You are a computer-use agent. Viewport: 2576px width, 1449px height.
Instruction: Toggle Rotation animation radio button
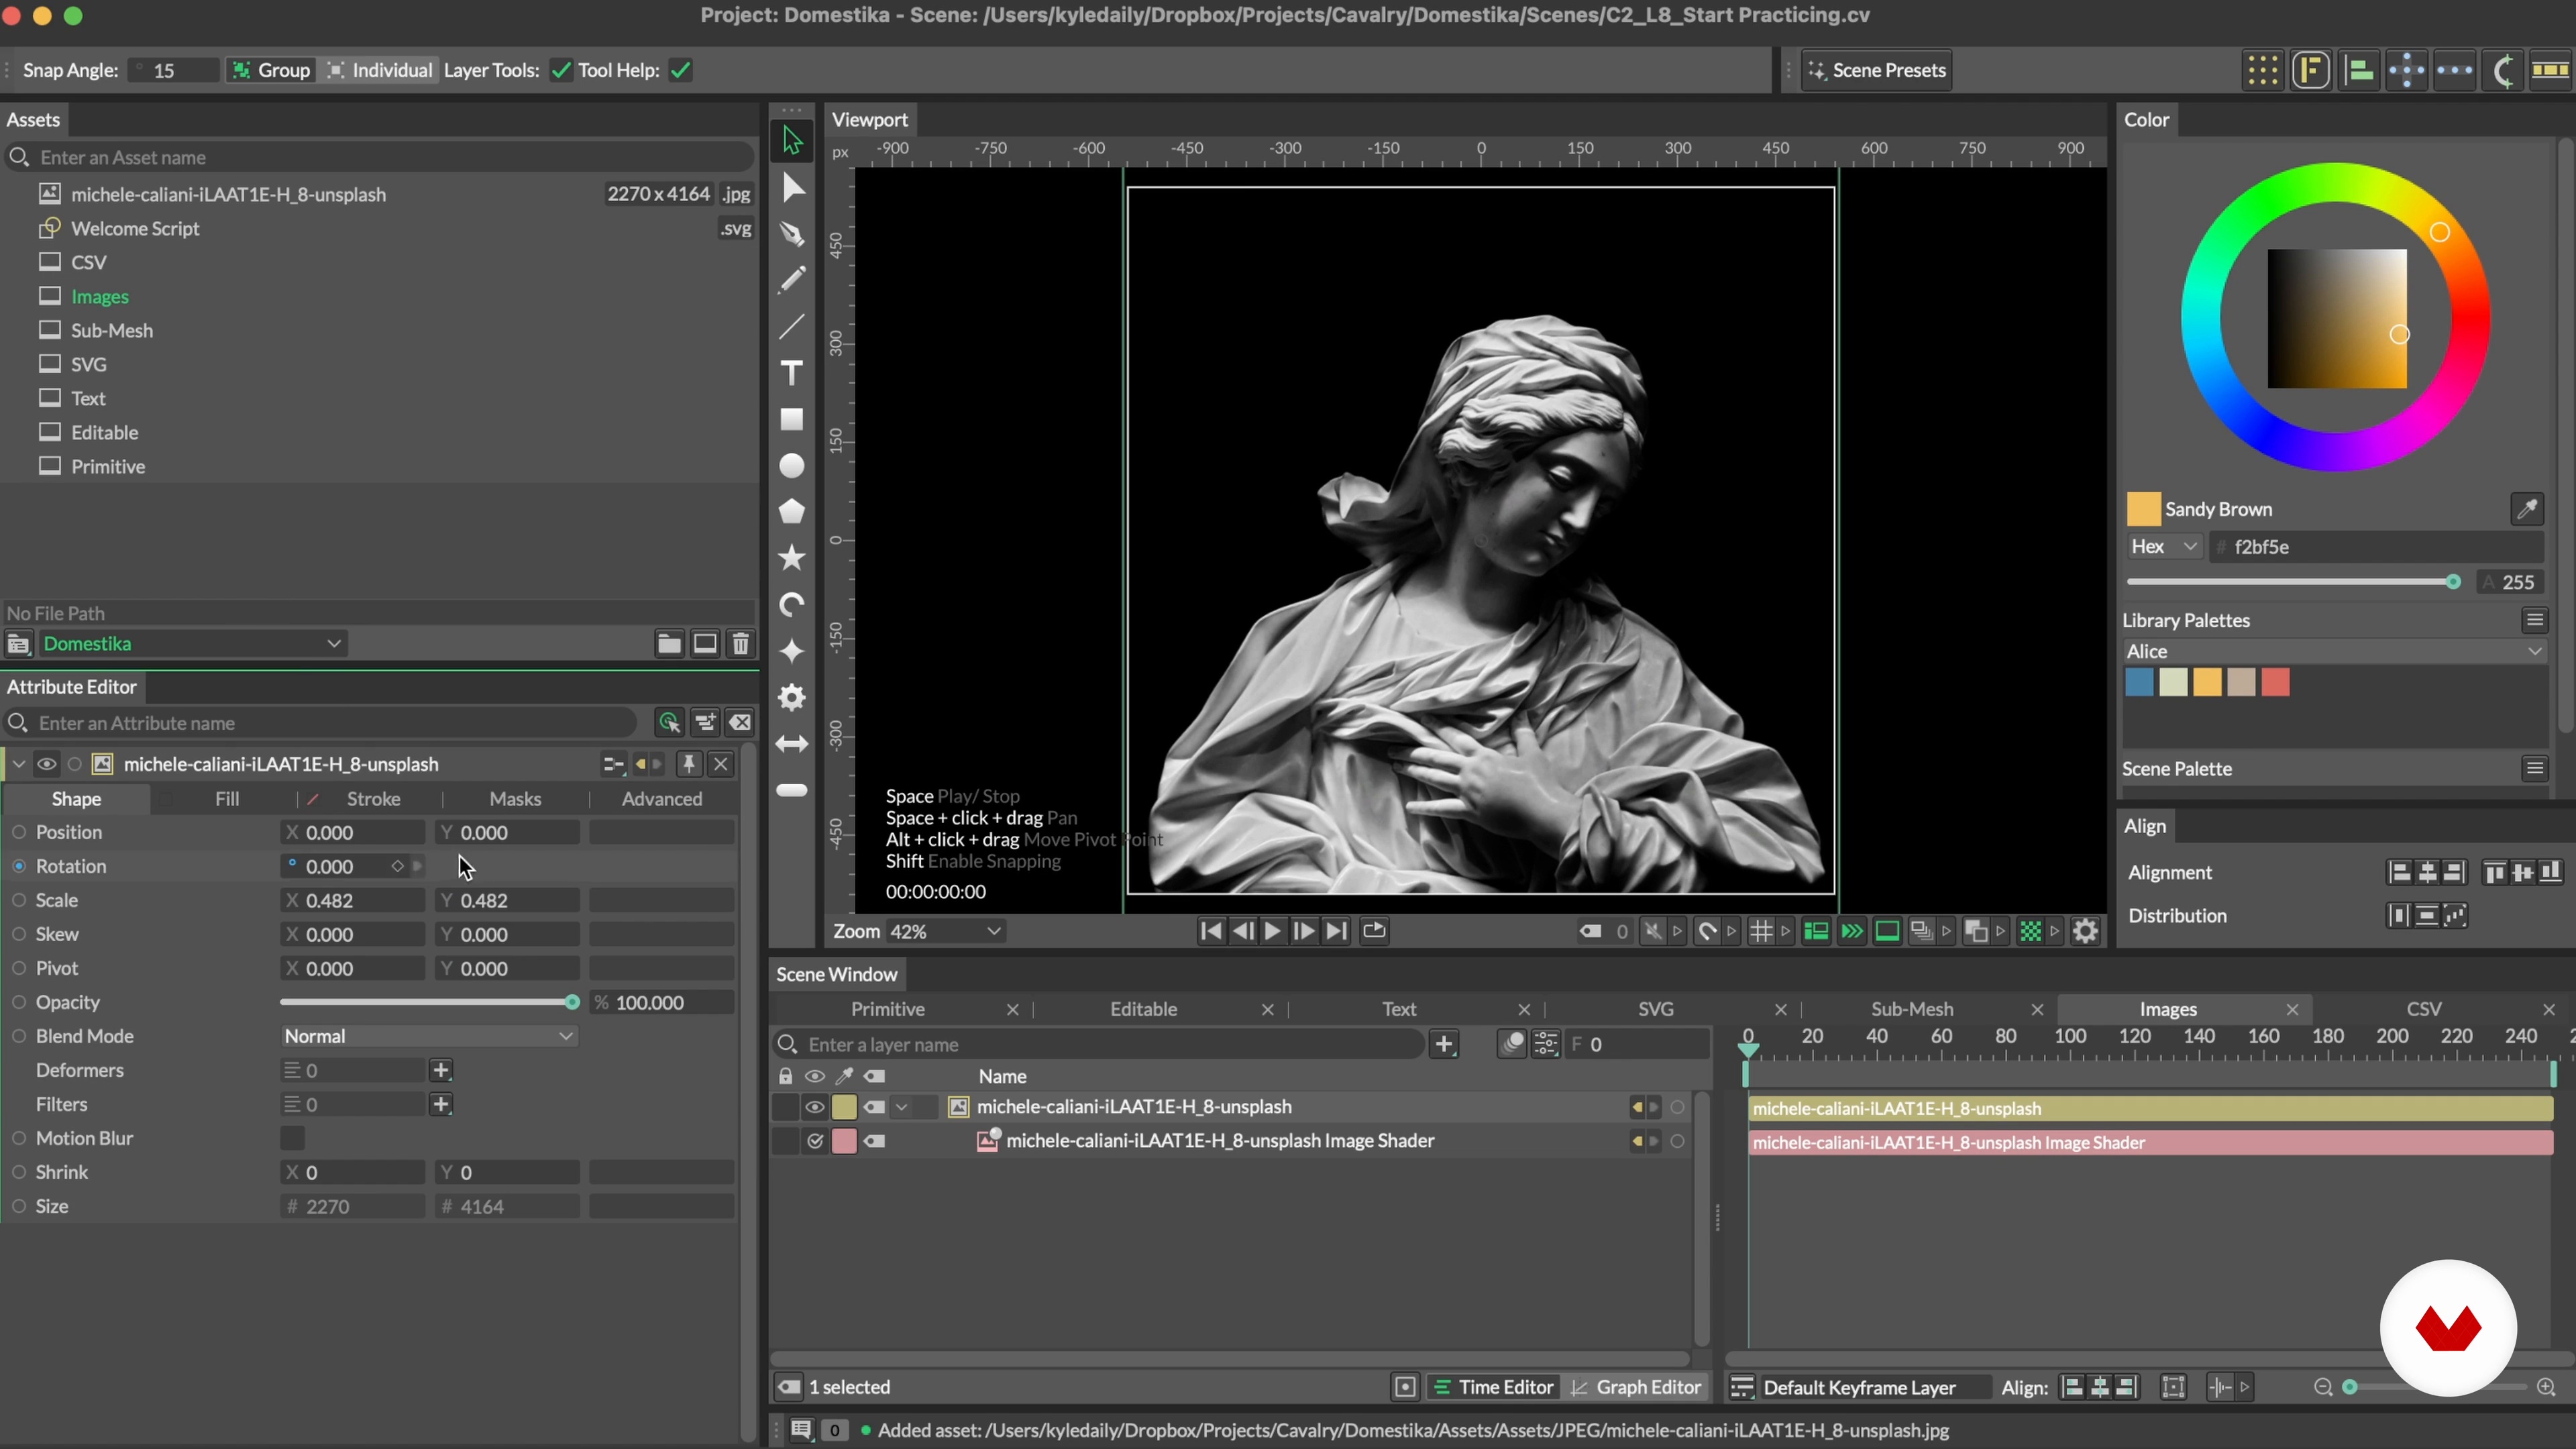coord(19,866)
